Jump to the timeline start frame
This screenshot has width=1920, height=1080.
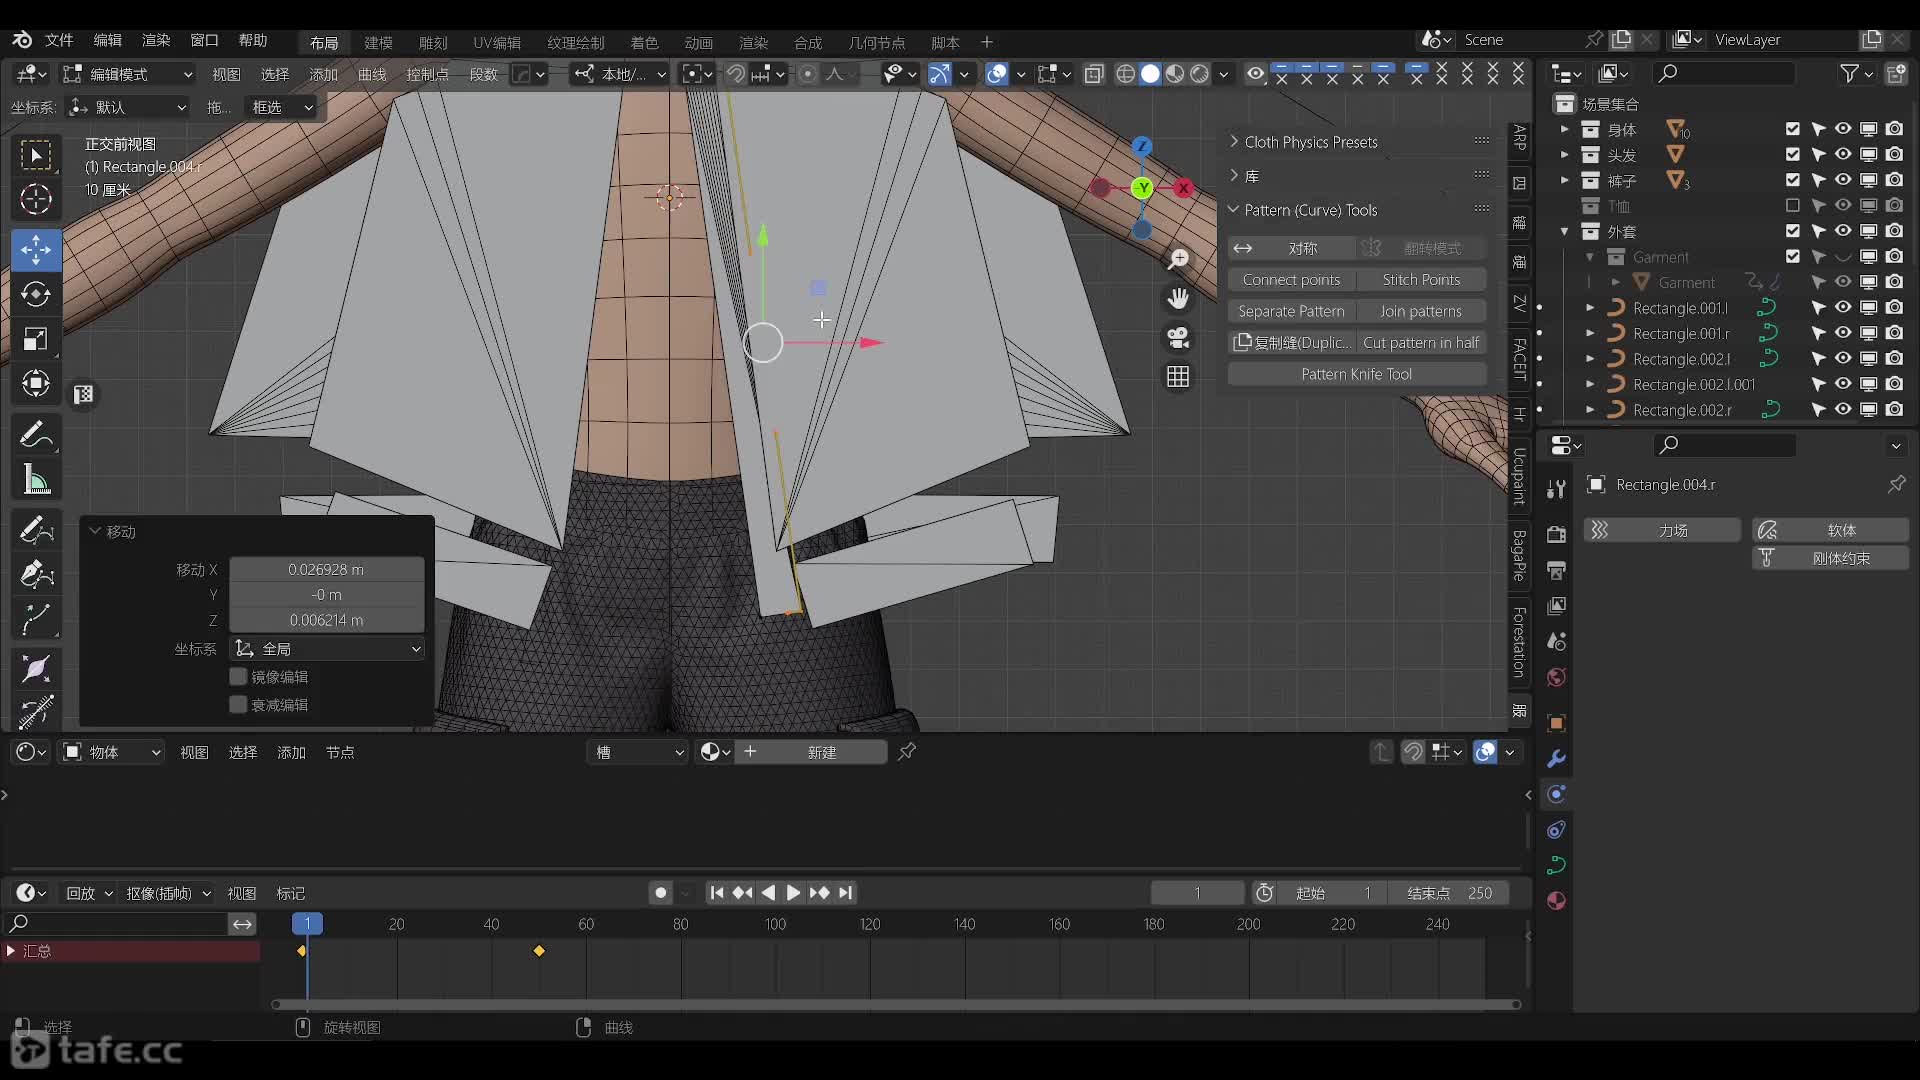(x=716, y=893)
